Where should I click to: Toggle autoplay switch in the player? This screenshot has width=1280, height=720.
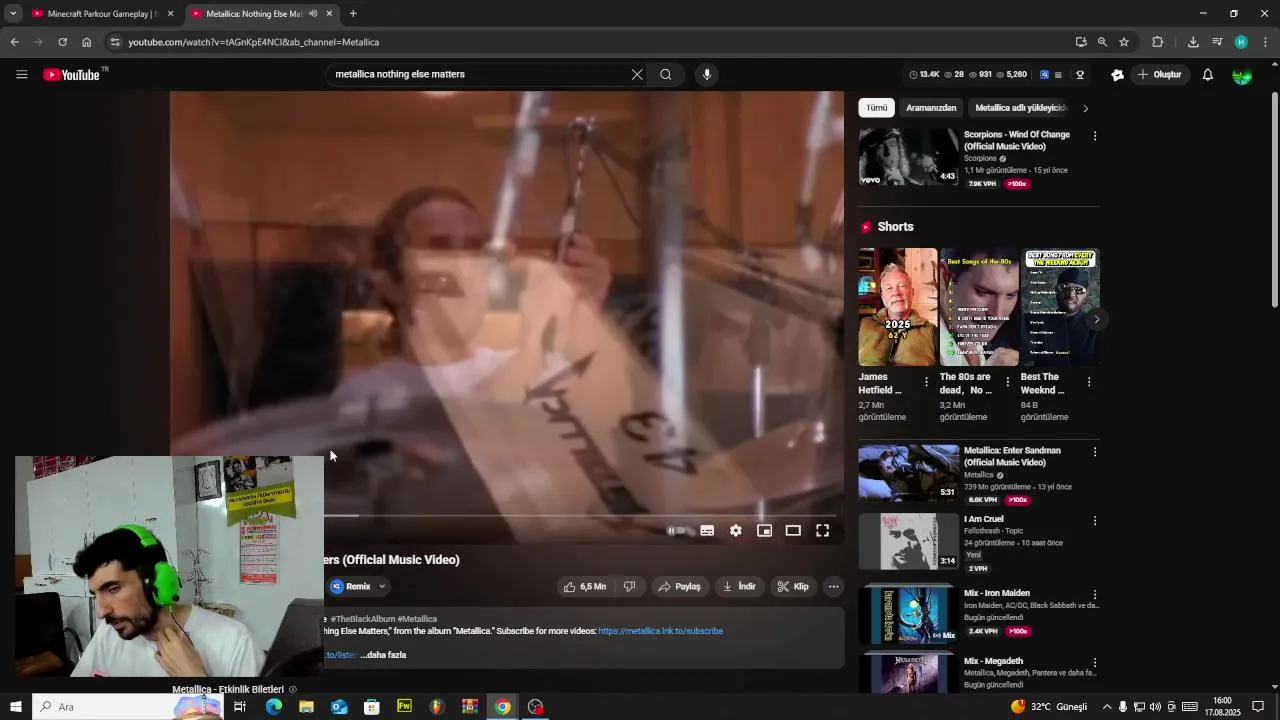point(678,531)
